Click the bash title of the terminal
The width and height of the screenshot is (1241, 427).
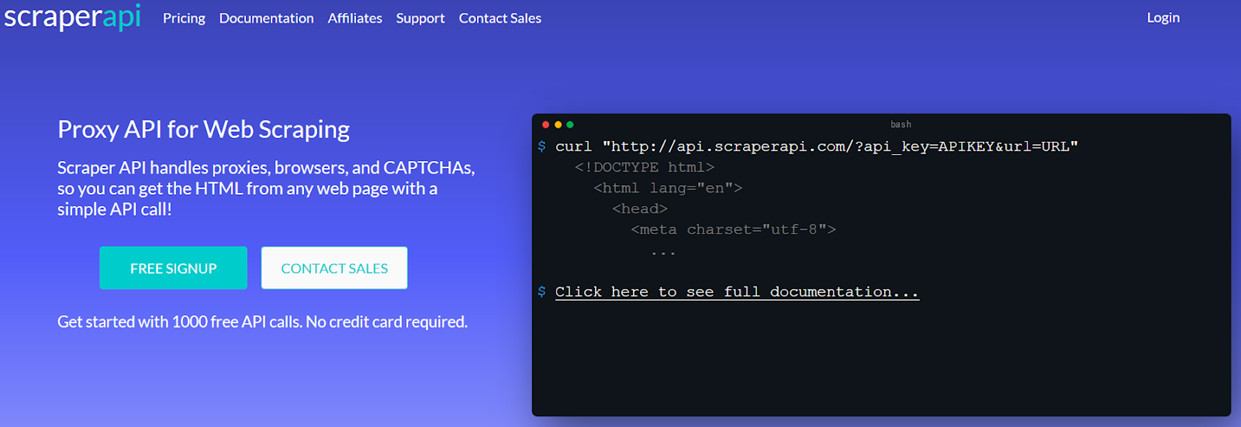pos(900,125)
